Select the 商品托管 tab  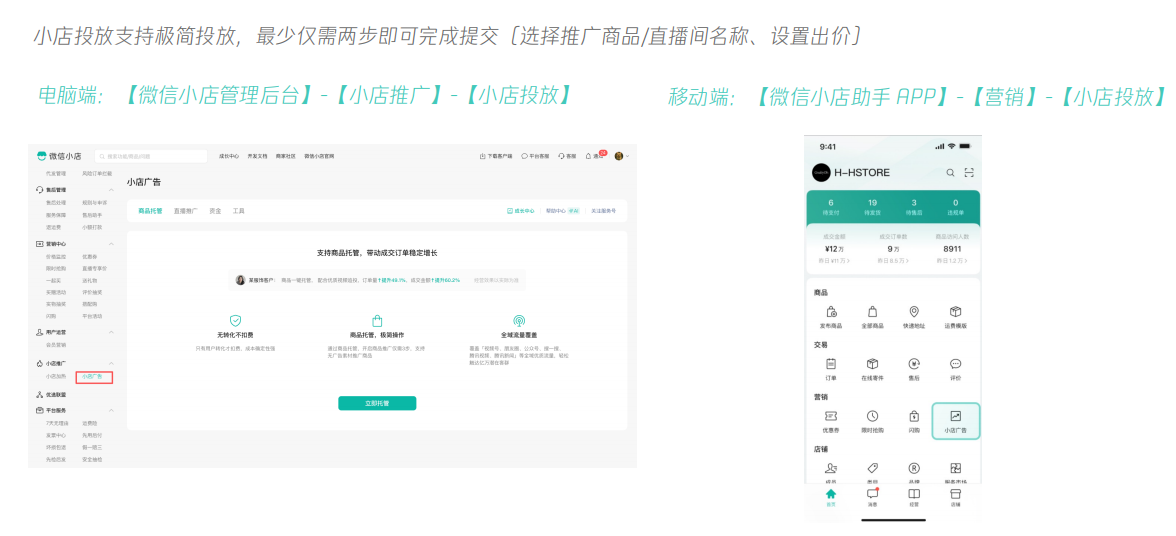click(x=150, y=211)
